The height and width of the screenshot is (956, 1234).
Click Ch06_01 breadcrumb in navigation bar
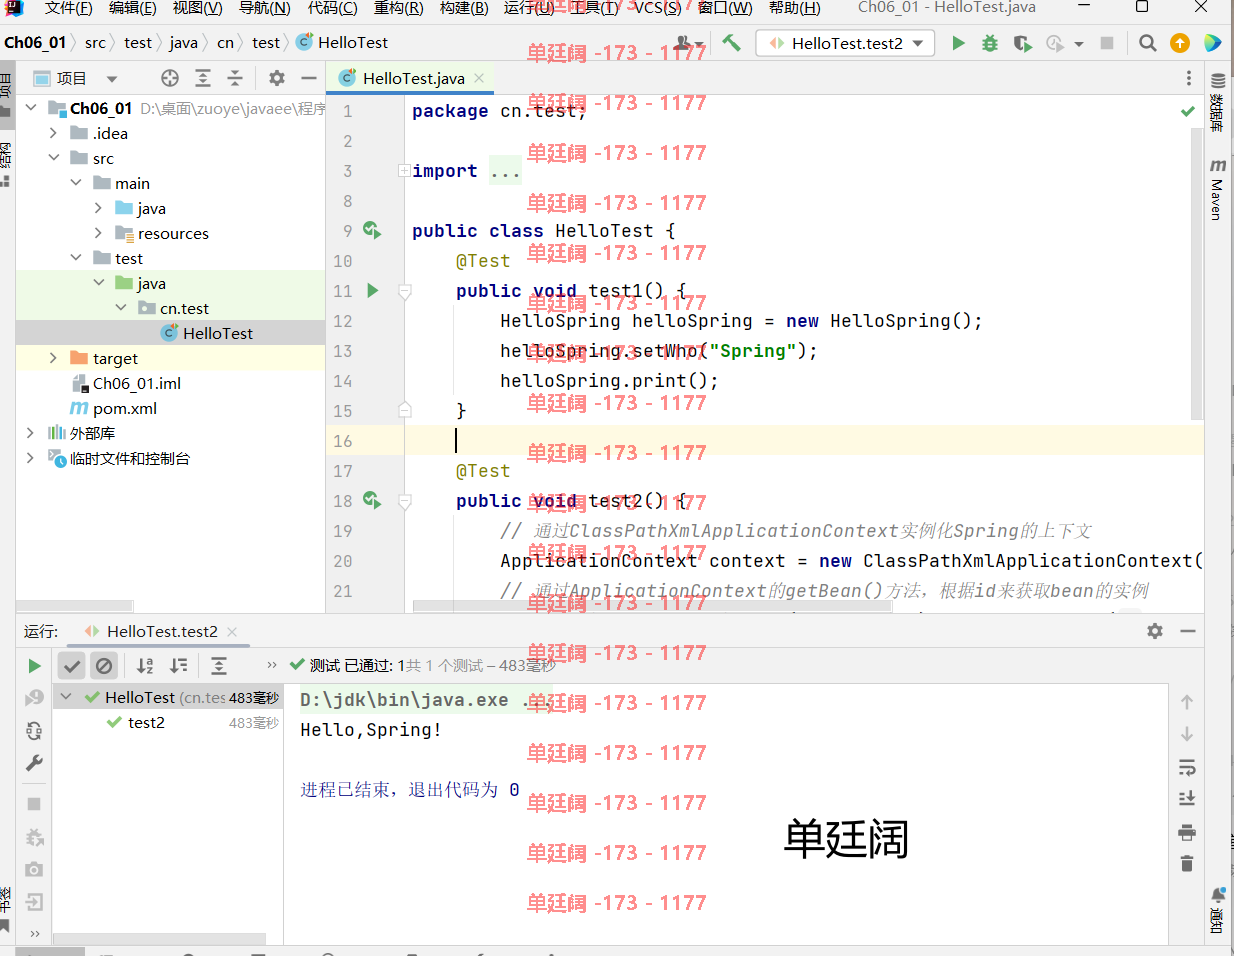tap(35, 42)
